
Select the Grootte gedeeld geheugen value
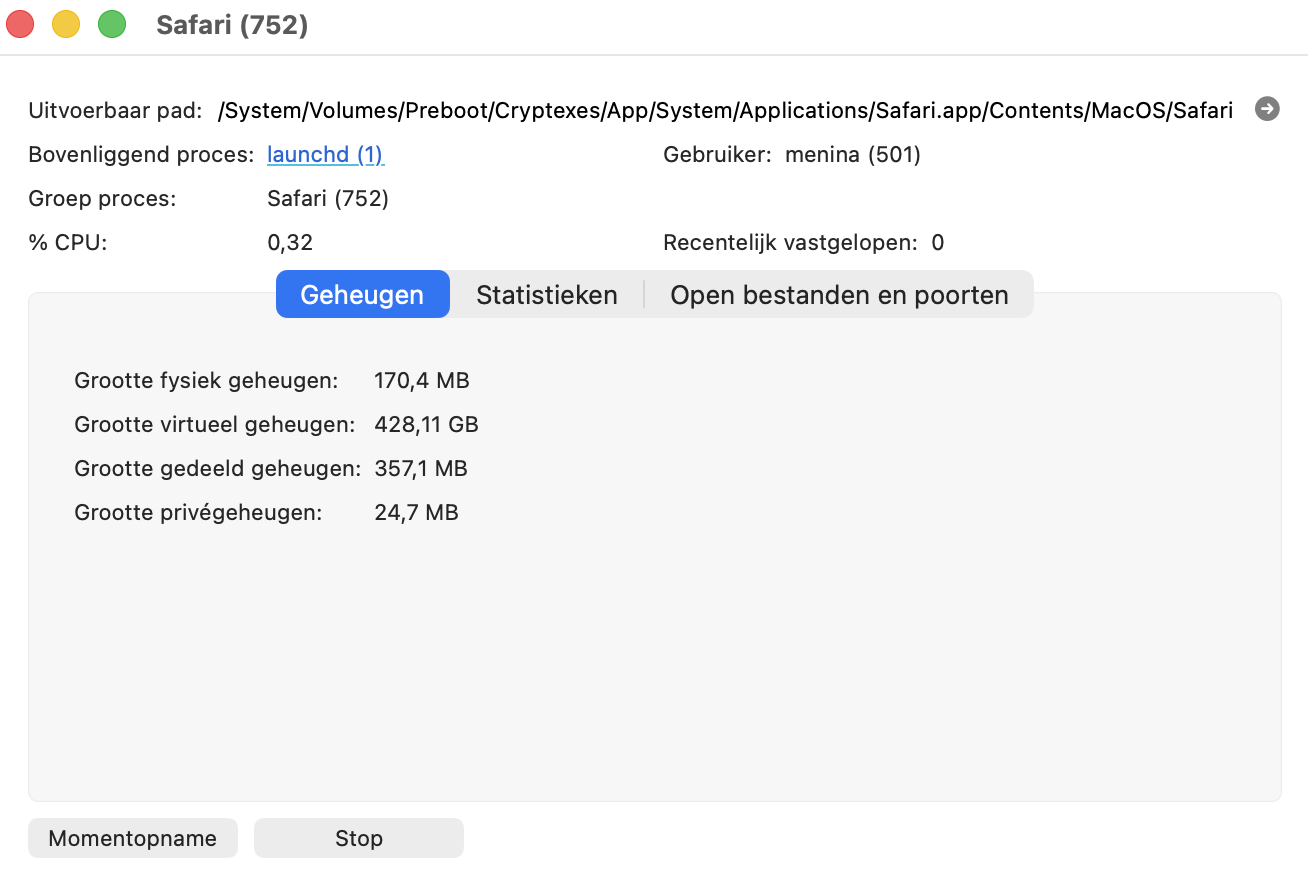(x=421, y=468)
